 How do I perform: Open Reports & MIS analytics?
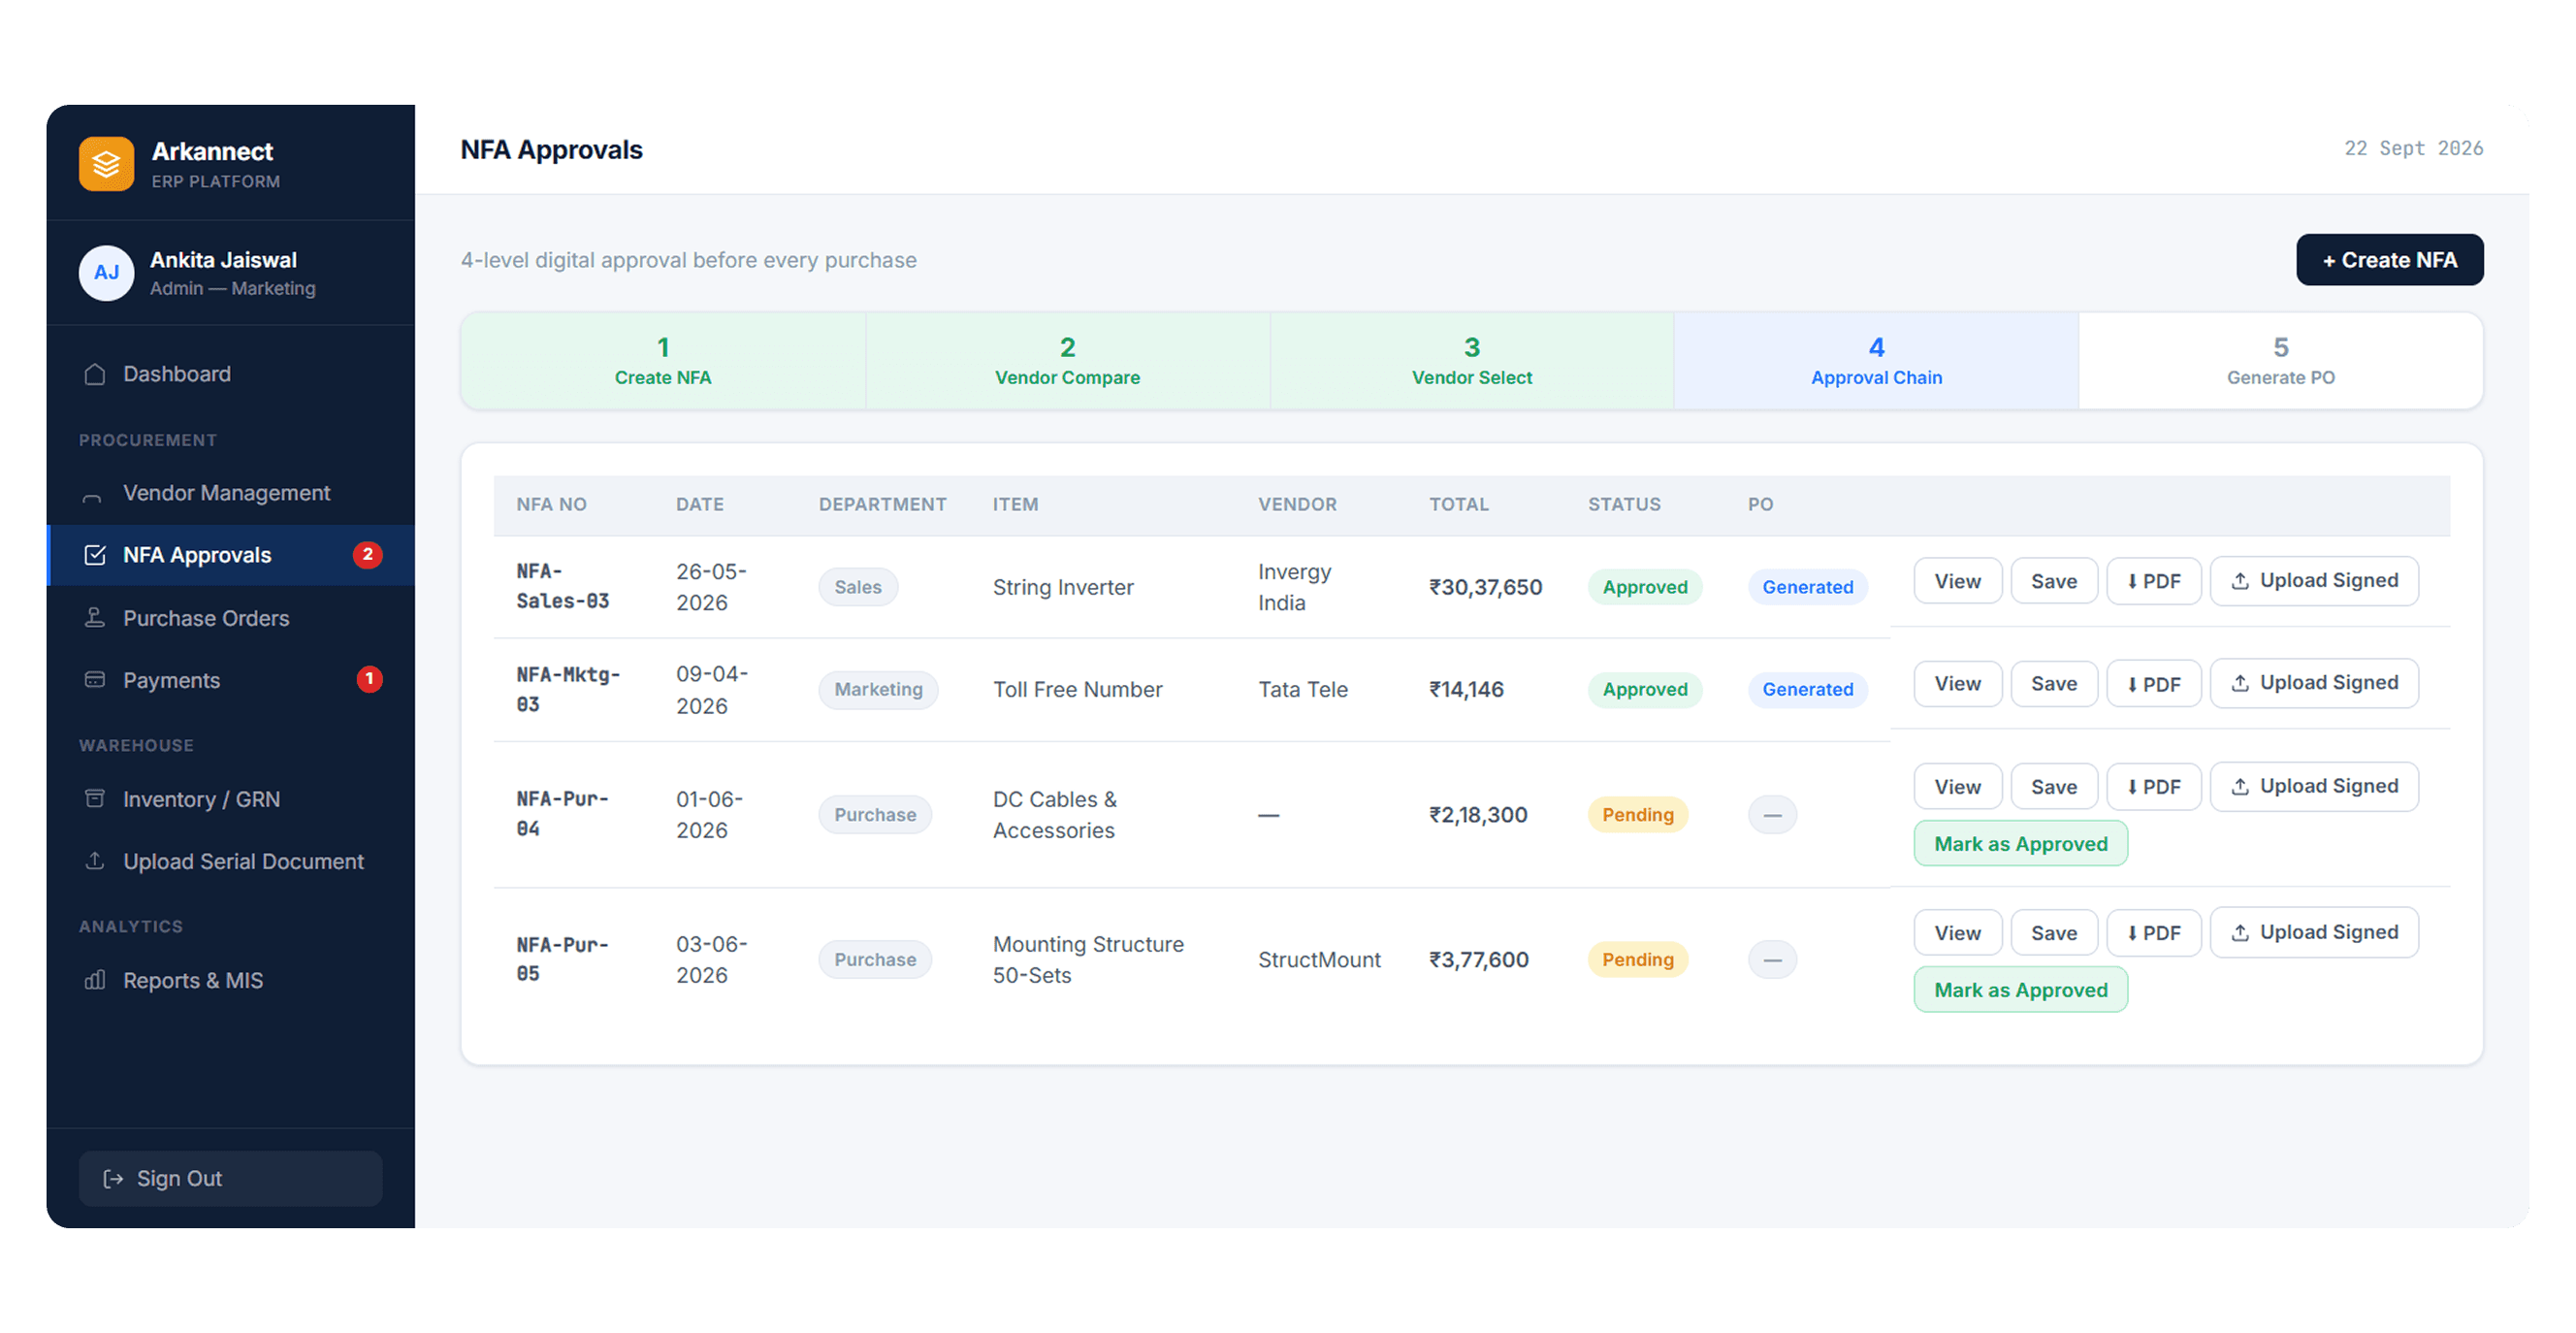click(231, 980)
